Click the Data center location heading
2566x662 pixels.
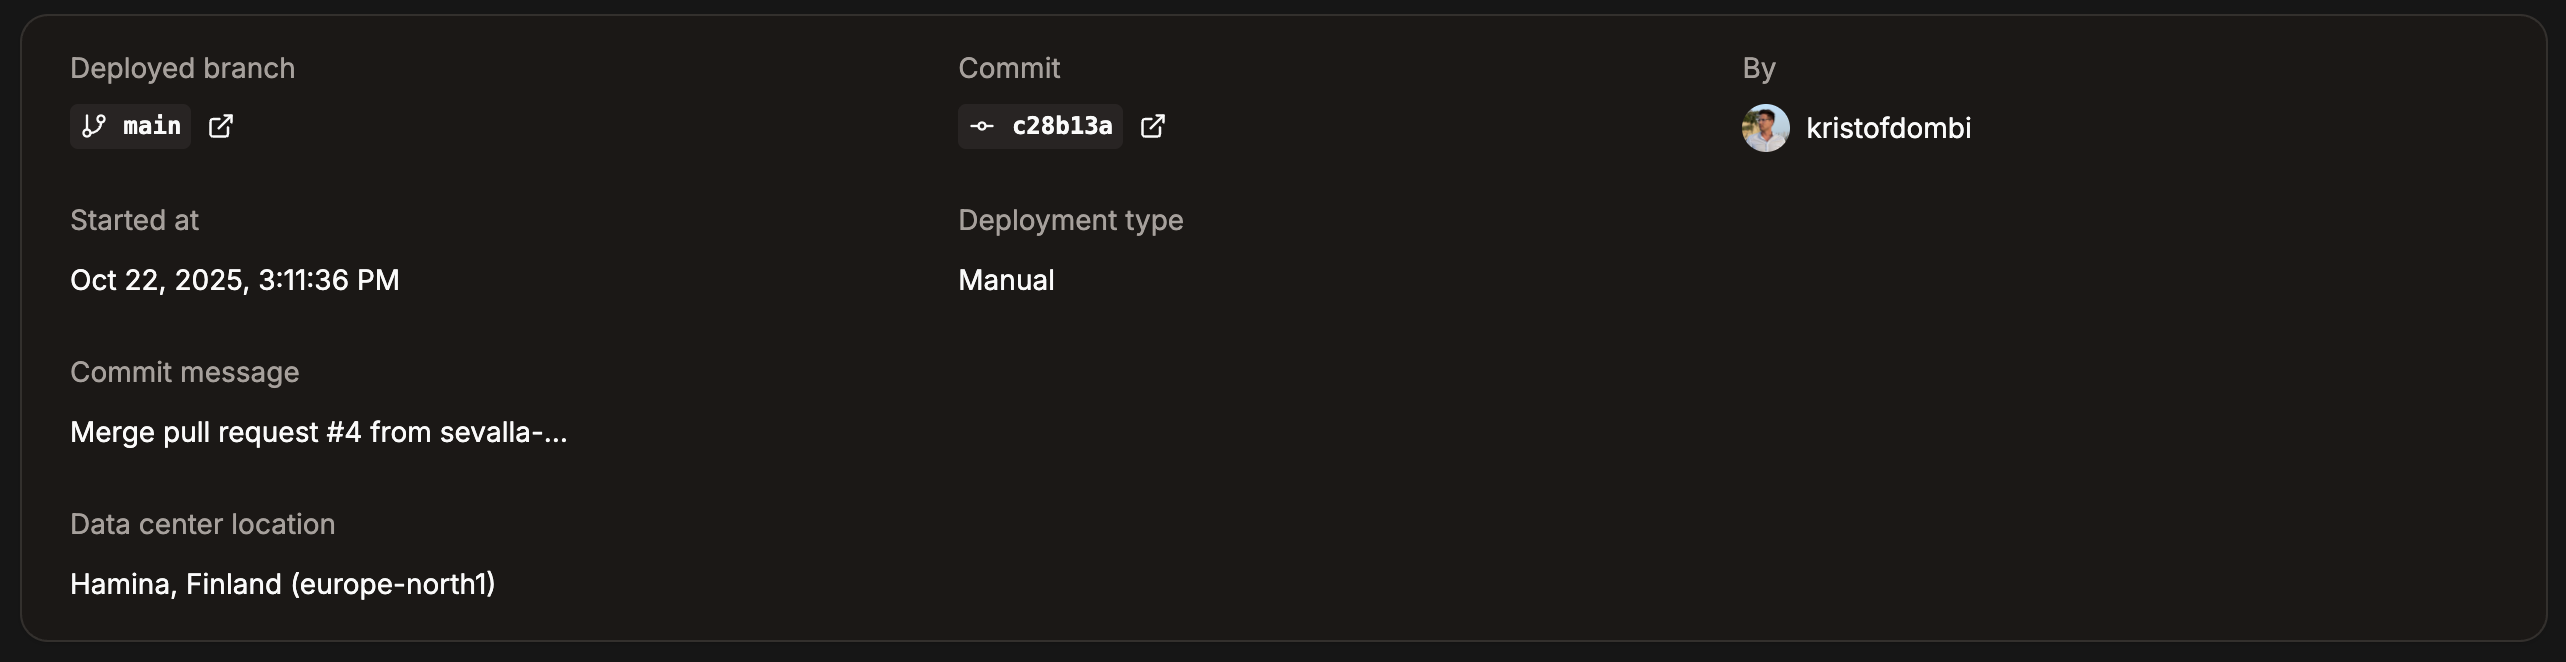click(202, 523)
